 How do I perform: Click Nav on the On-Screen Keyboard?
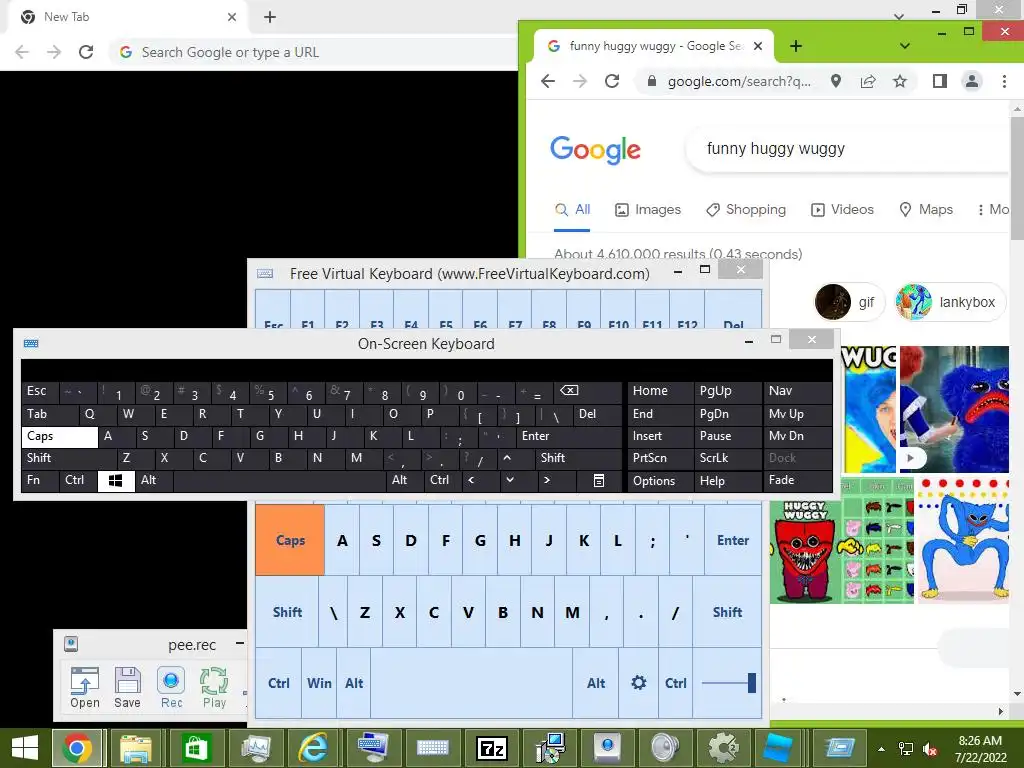point(797,391)
